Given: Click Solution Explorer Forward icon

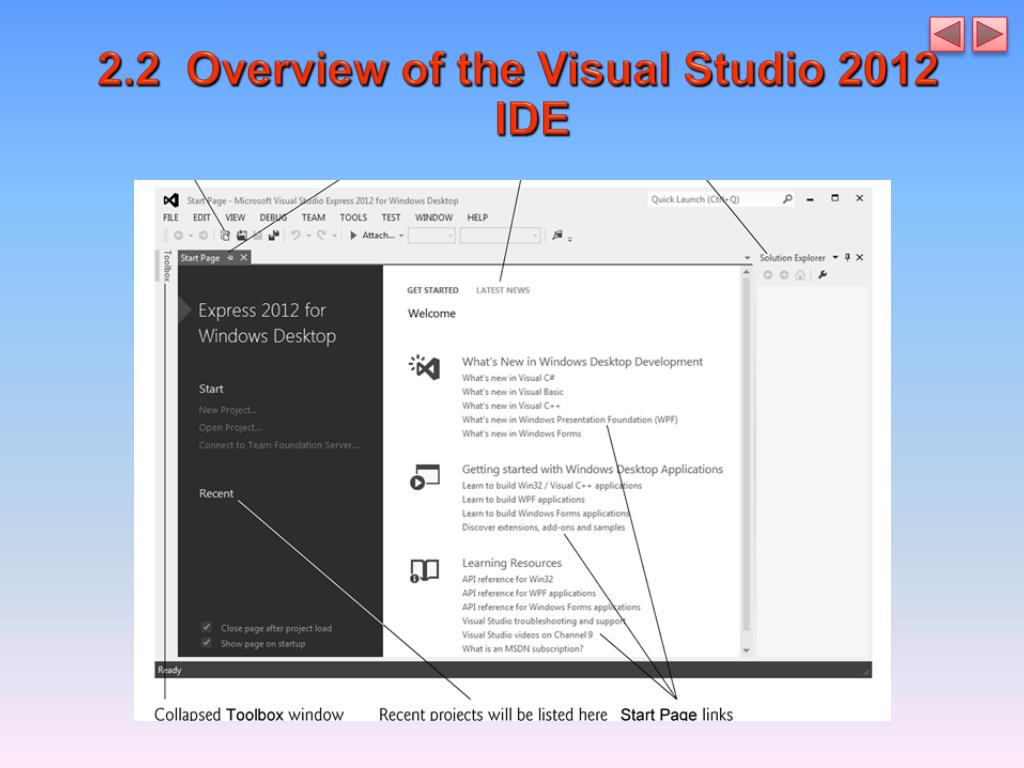Looking at the screenshot, I should click(x=784, y=275).
